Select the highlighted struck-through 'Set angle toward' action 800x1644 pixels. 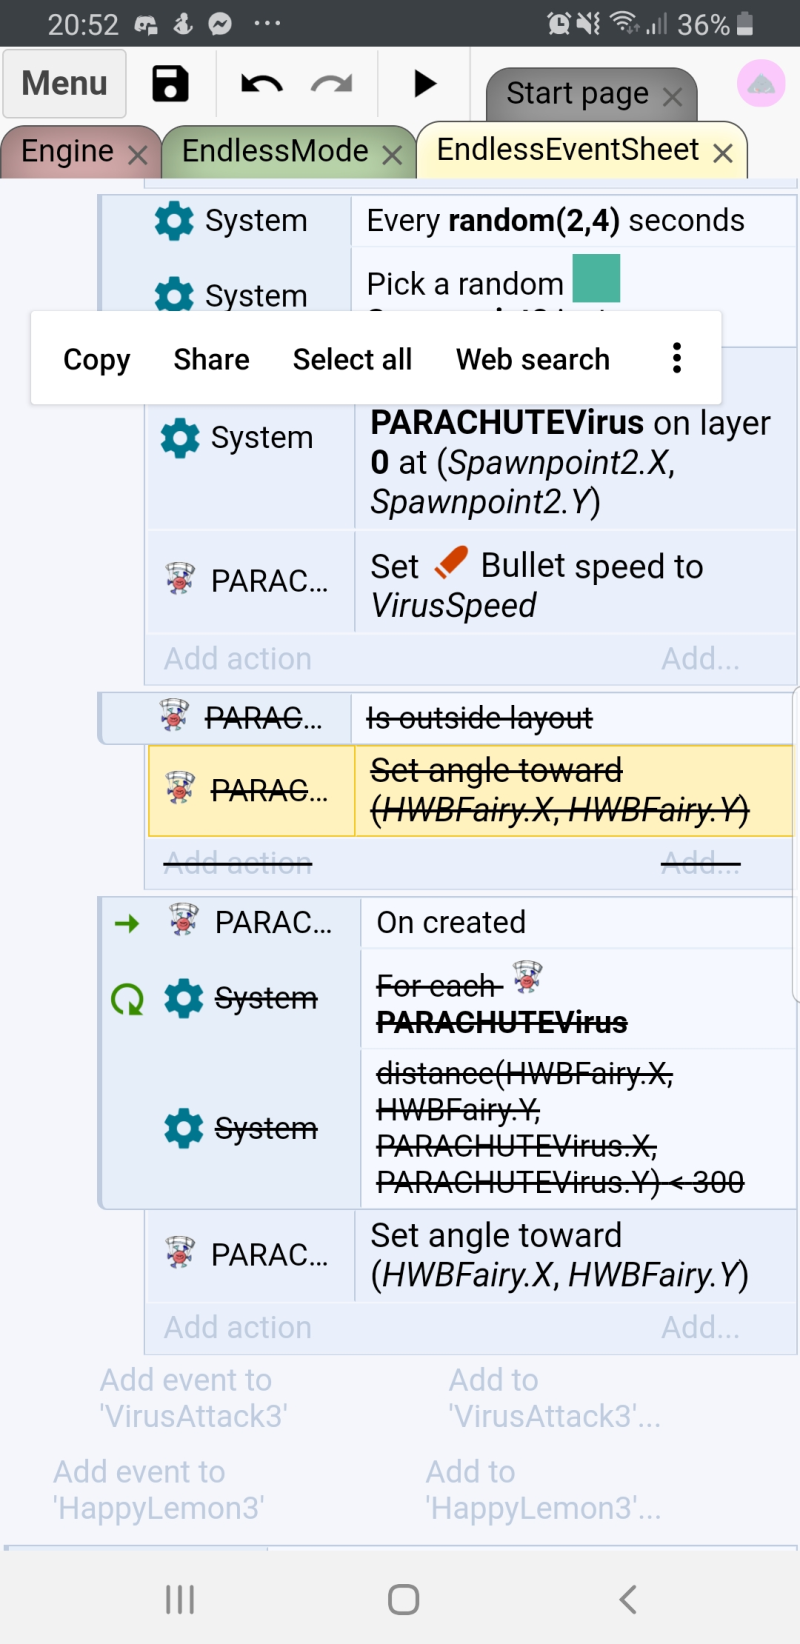pyautogui.click(x=560, y=790)
